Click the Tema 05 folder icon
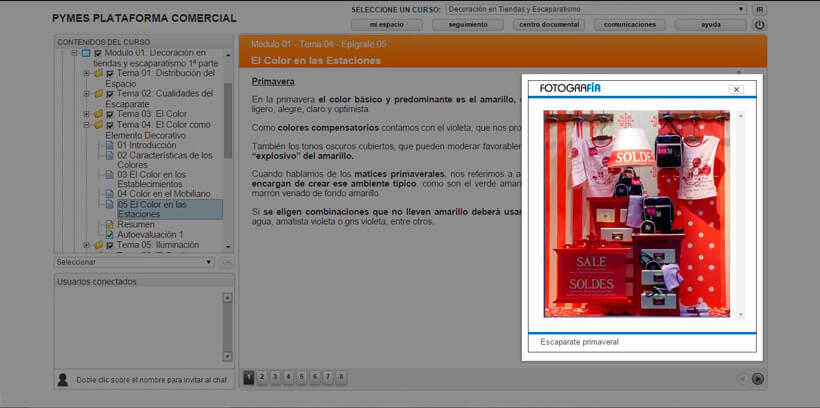 (98, 245)
